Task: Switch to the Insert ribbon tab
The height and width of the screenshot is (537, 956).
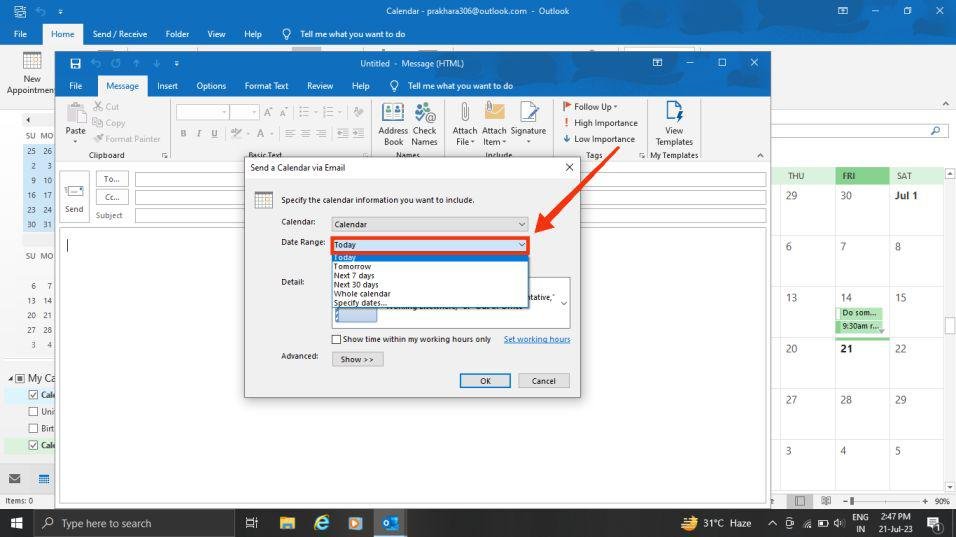Action: 167,86
